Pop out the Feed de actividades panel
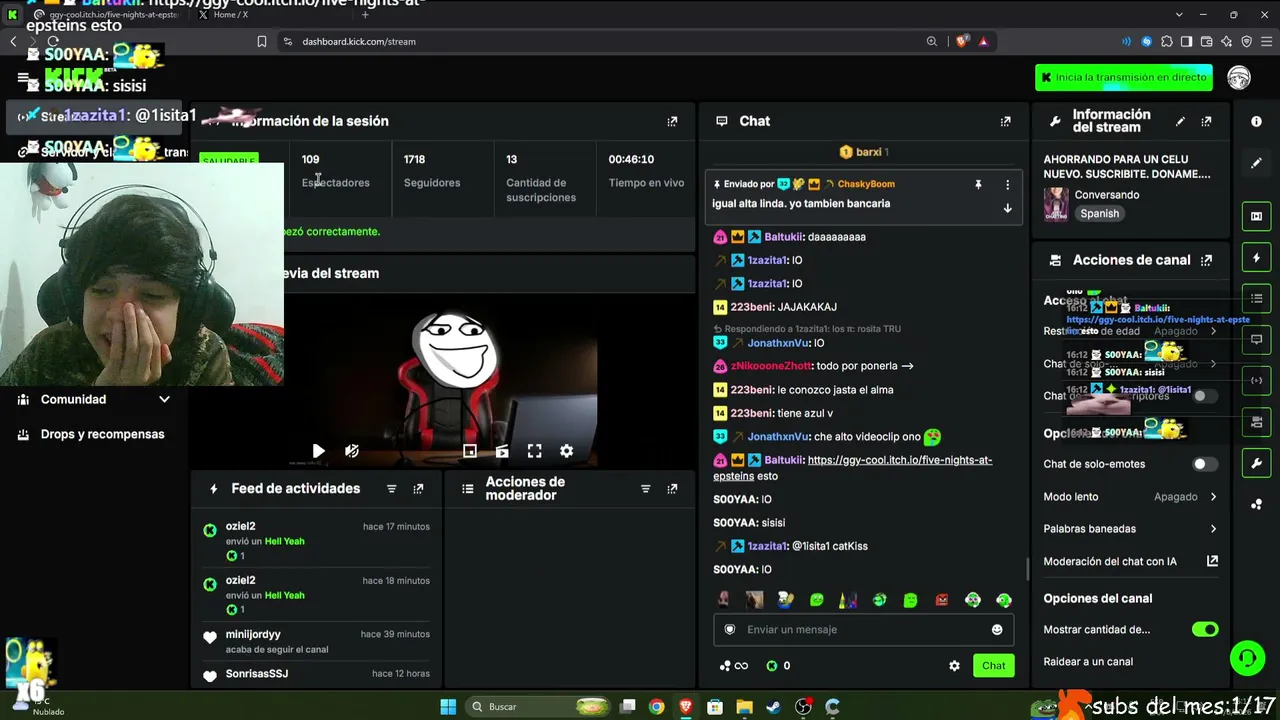 click(418, 489)
